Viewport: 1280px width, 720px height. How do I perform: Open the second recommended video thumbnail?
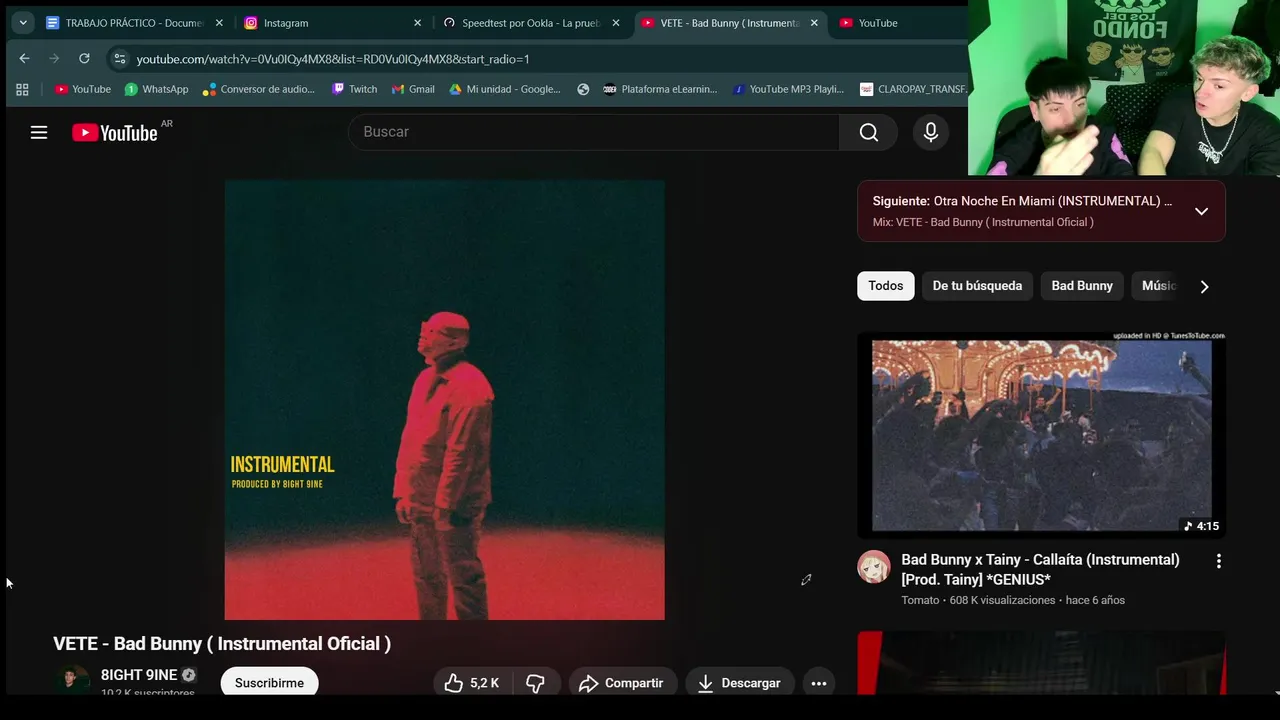1041,662
